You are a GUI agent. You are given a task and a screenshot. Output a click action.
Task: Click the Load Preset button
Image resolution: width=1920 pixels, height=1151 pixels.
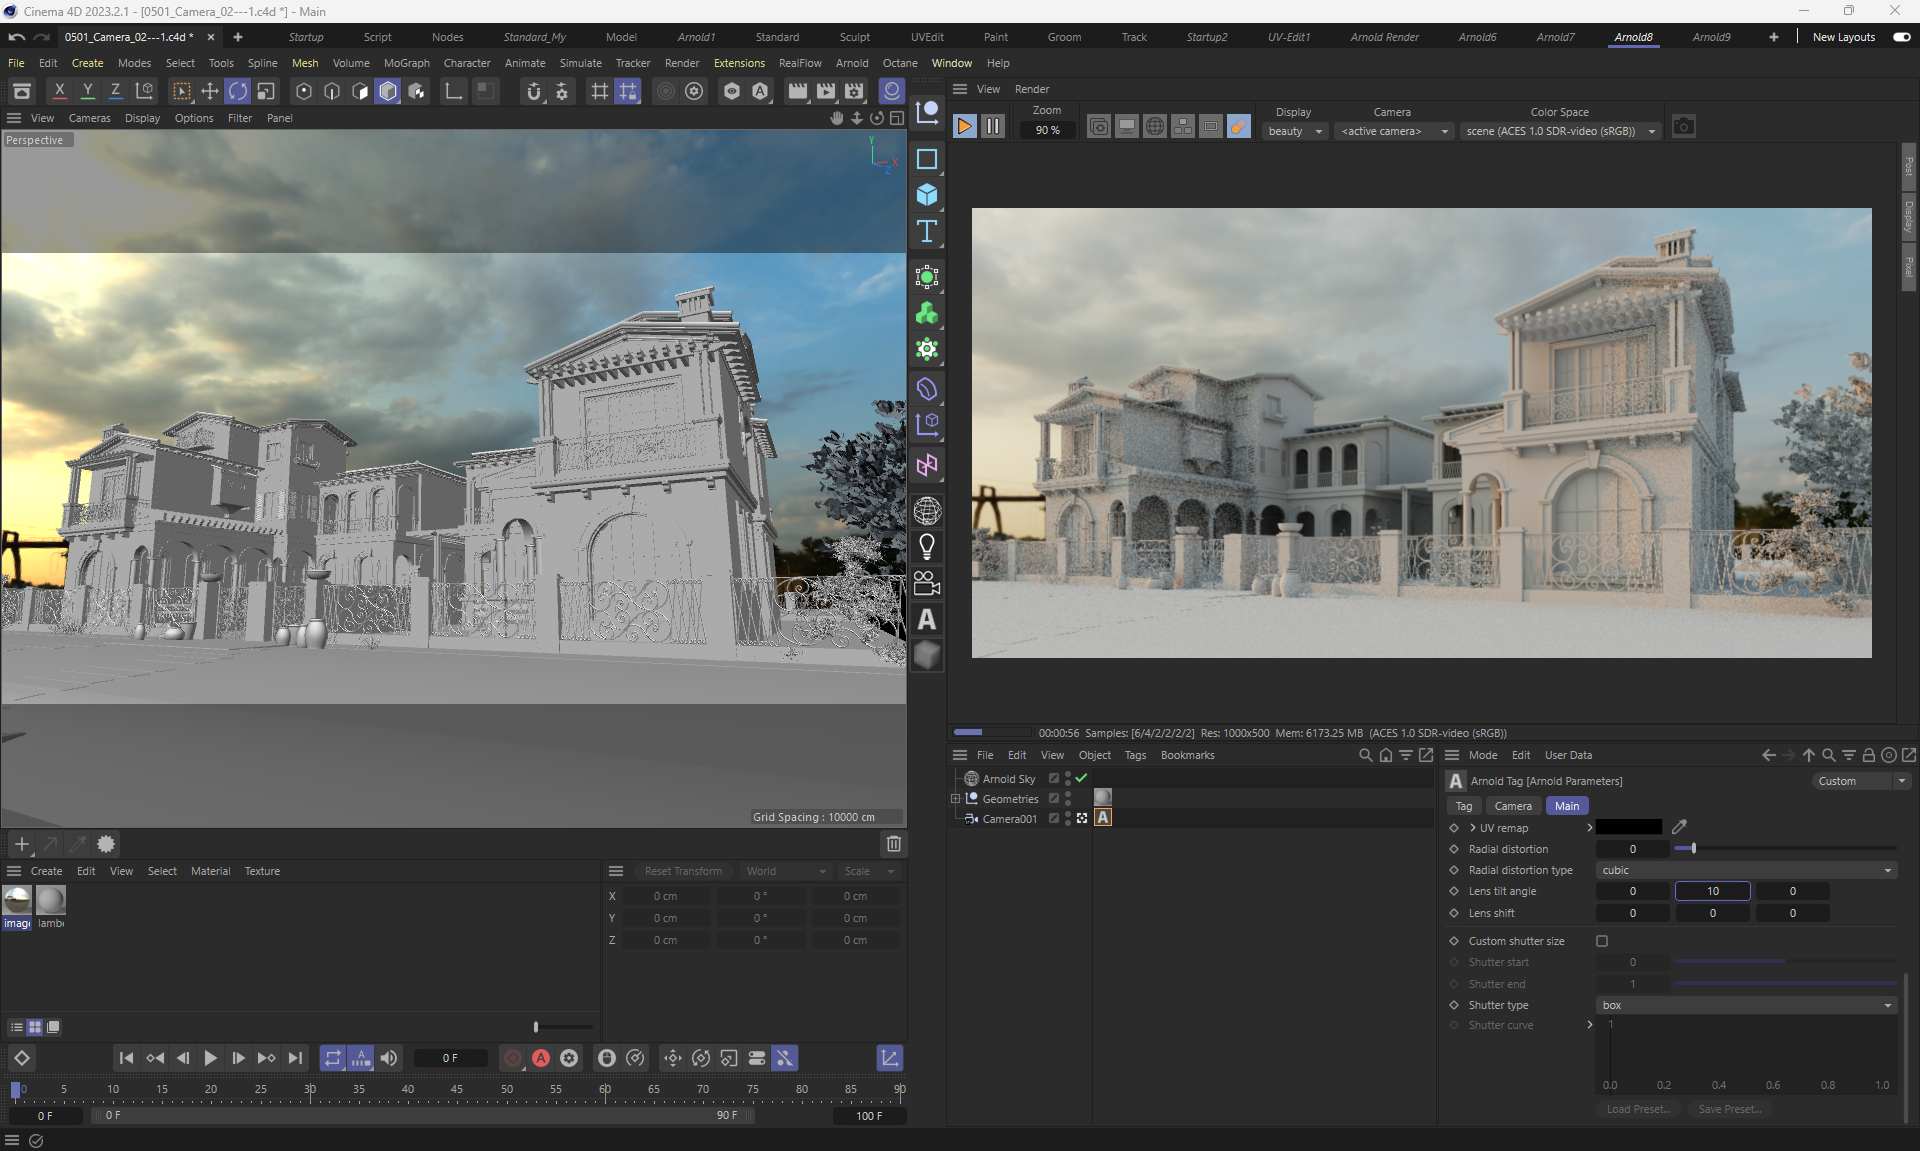pyautogui.click(x=1637, y=1109)
